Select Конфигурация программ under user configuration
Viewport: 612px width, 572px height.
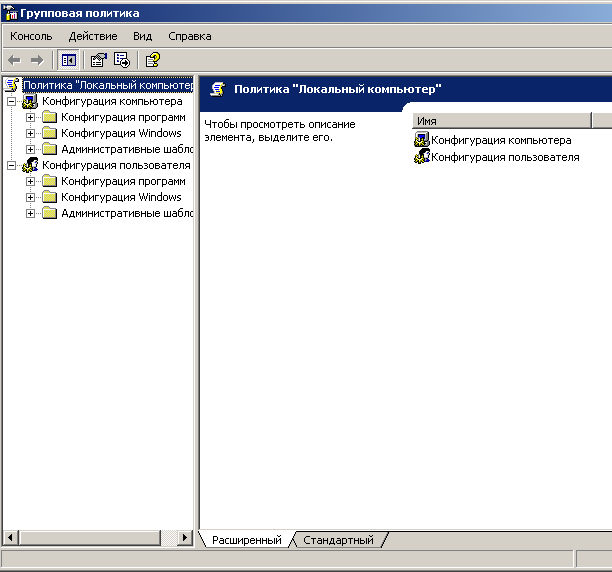[x=123, y=181]
